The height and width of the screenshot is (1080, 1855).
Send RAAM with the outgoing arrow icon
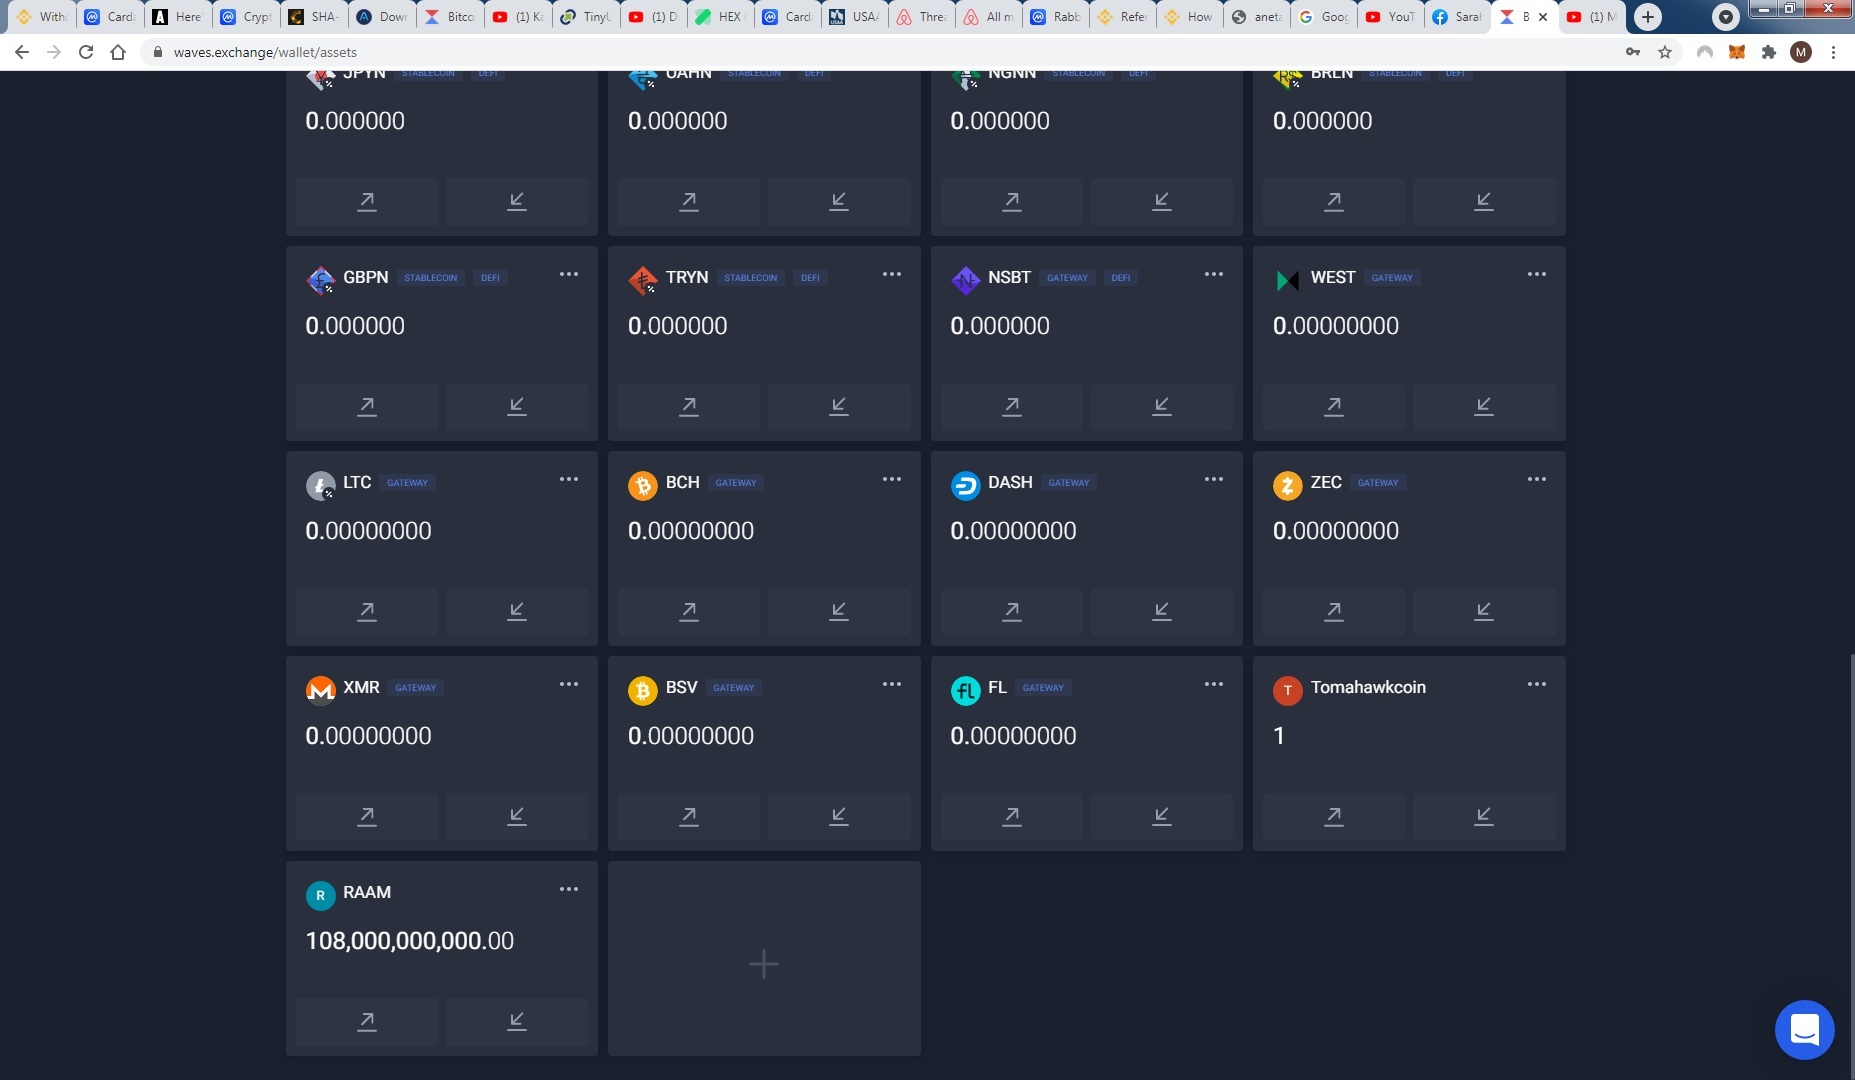tap(367, 1022)
